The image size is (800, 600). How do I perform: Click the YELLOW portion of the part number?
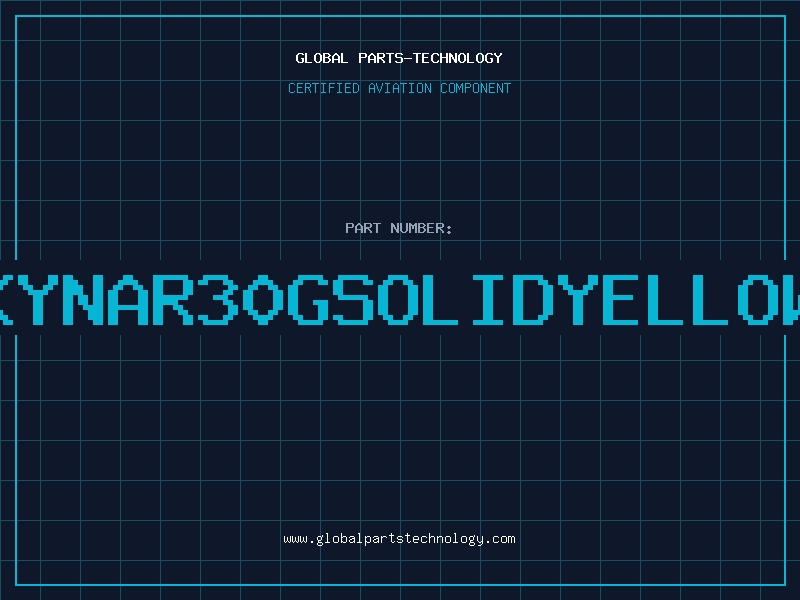pyautogui.click(x=679, y=300)
